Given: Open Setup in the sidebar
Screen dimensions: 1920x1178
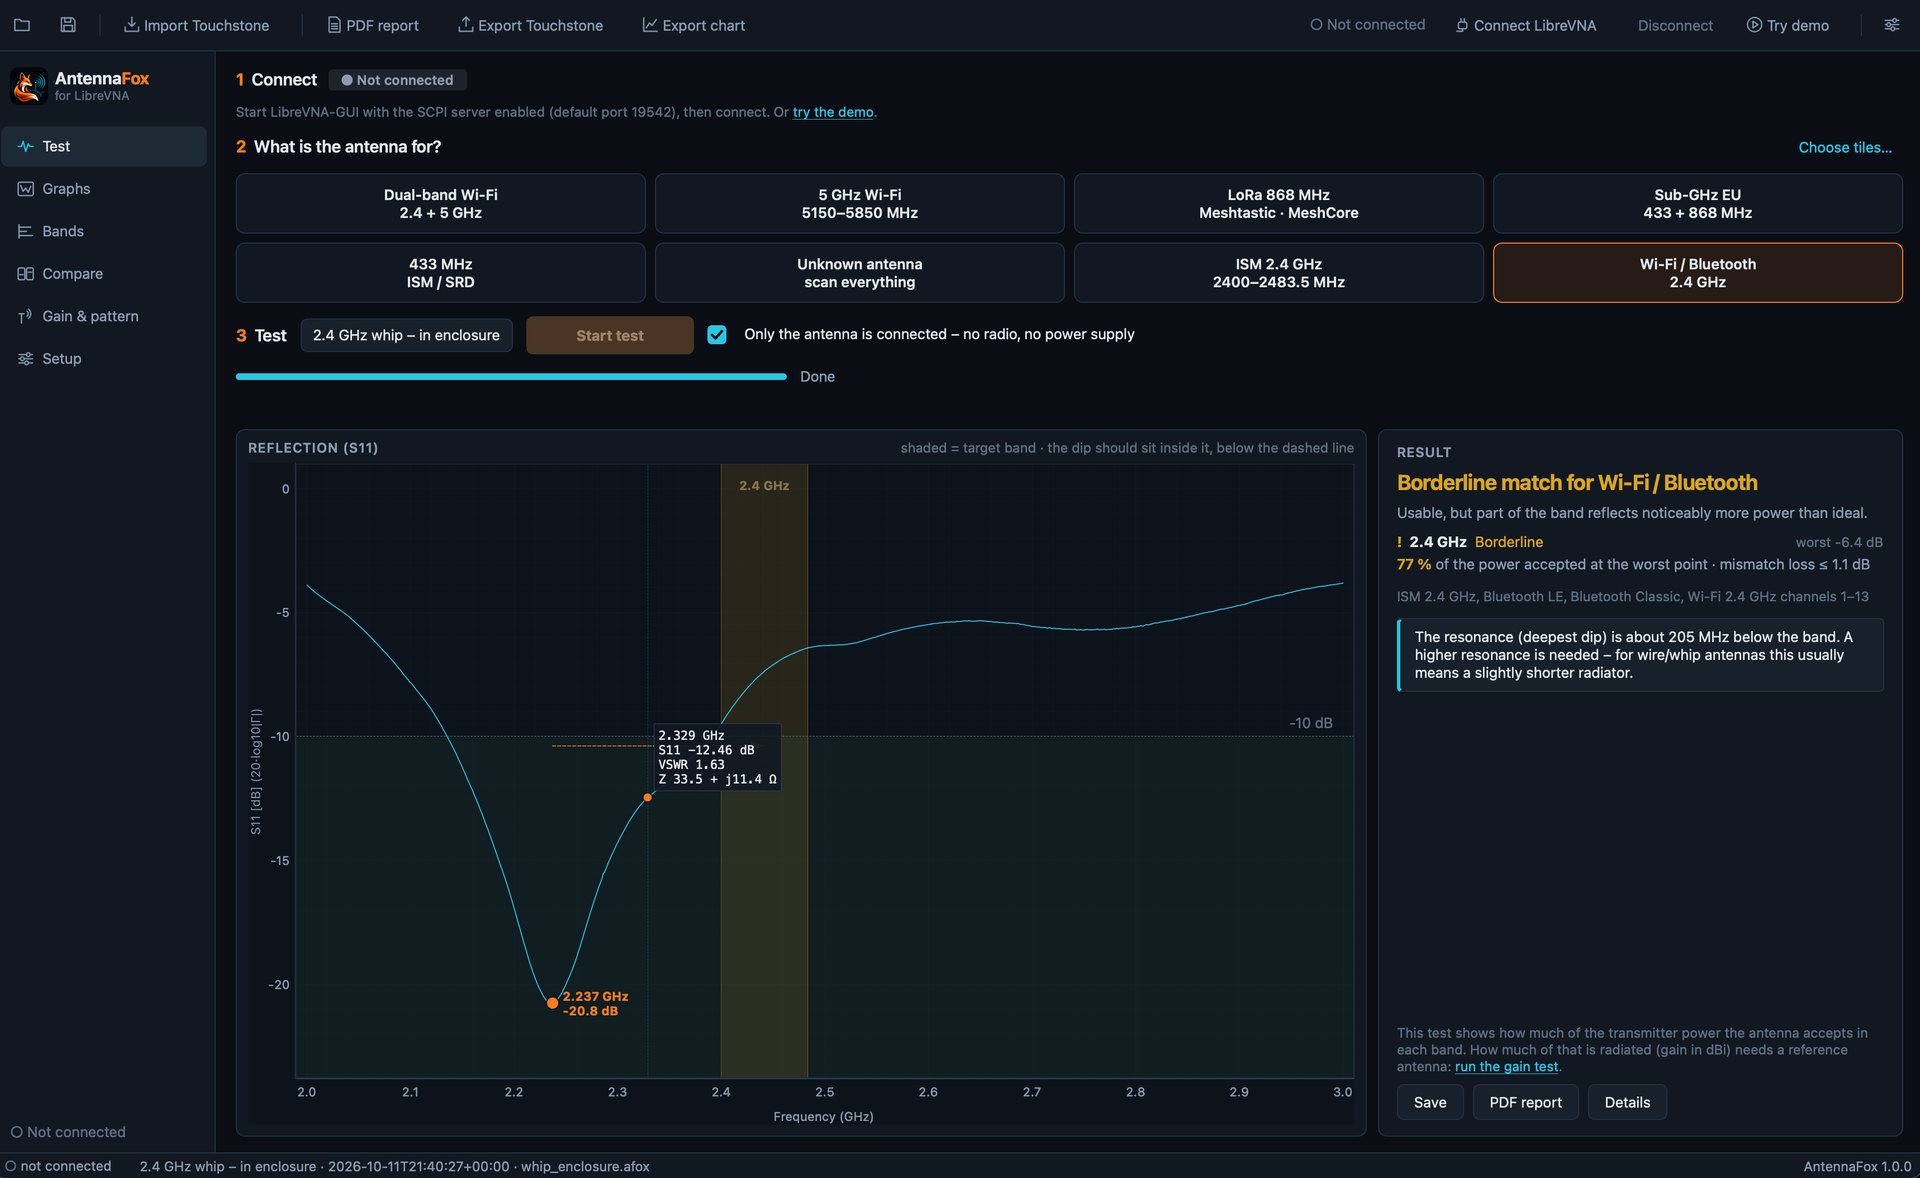Looking at the screenshot, I should 104,359.
